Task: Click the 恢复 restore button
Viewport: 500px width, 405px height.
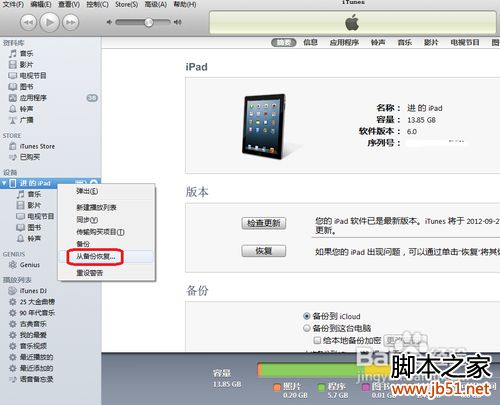Action: coord(263,251)
